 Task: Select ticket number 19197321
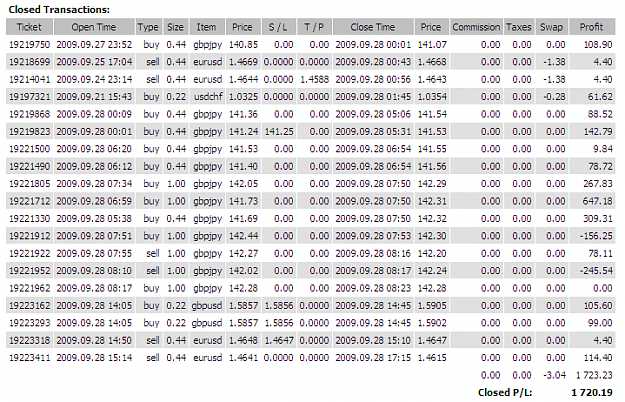(x=29, y=97)
